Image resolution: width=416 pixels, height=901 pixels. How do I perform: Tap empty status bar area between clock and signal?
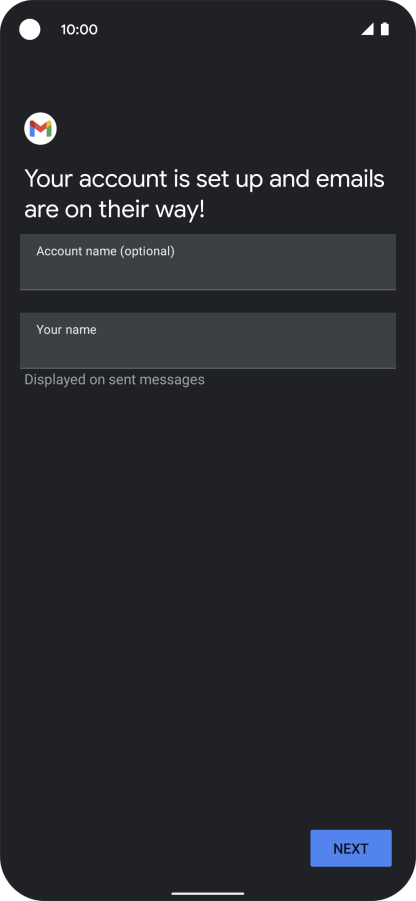point(230,29)
